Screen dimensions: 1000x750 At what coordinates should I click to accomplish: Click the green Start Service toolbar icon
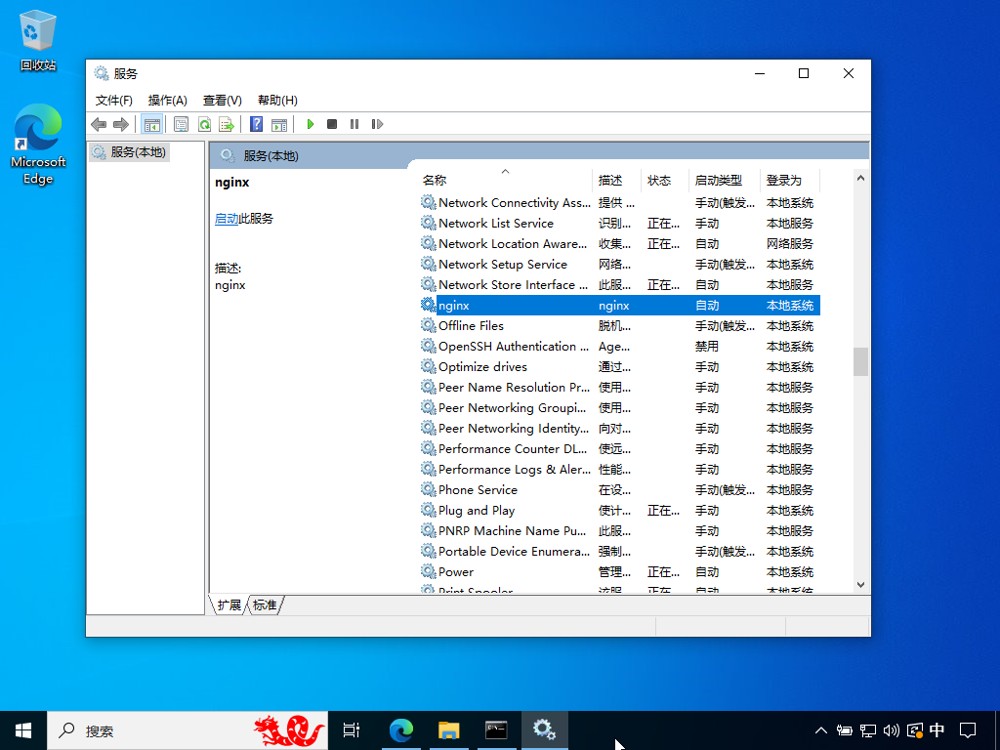pos(311,124)
